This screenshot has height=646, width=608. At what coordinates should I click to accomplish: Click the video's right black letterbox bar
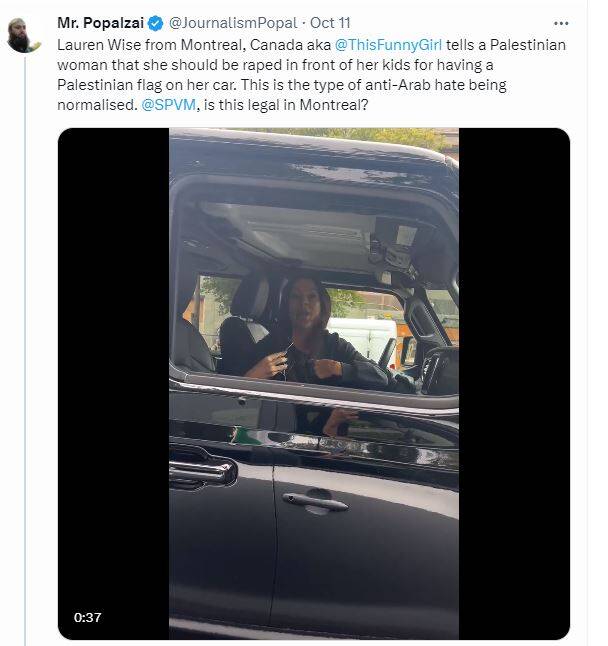pyautogui.click(x=514, y=380)
